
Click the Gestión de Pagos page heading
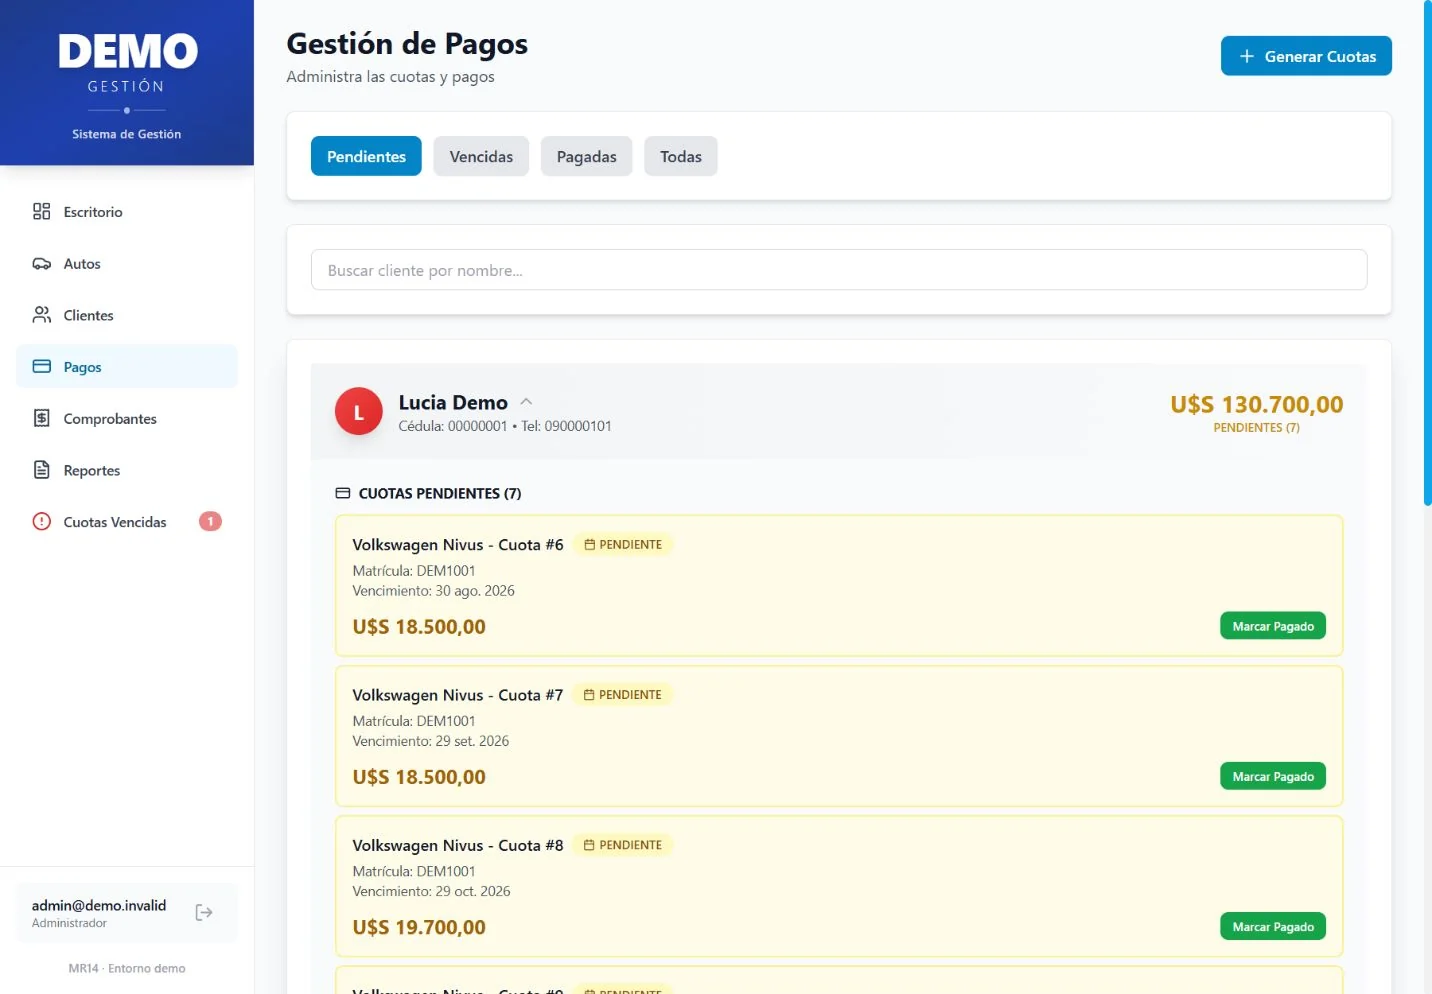pos(407,43)
